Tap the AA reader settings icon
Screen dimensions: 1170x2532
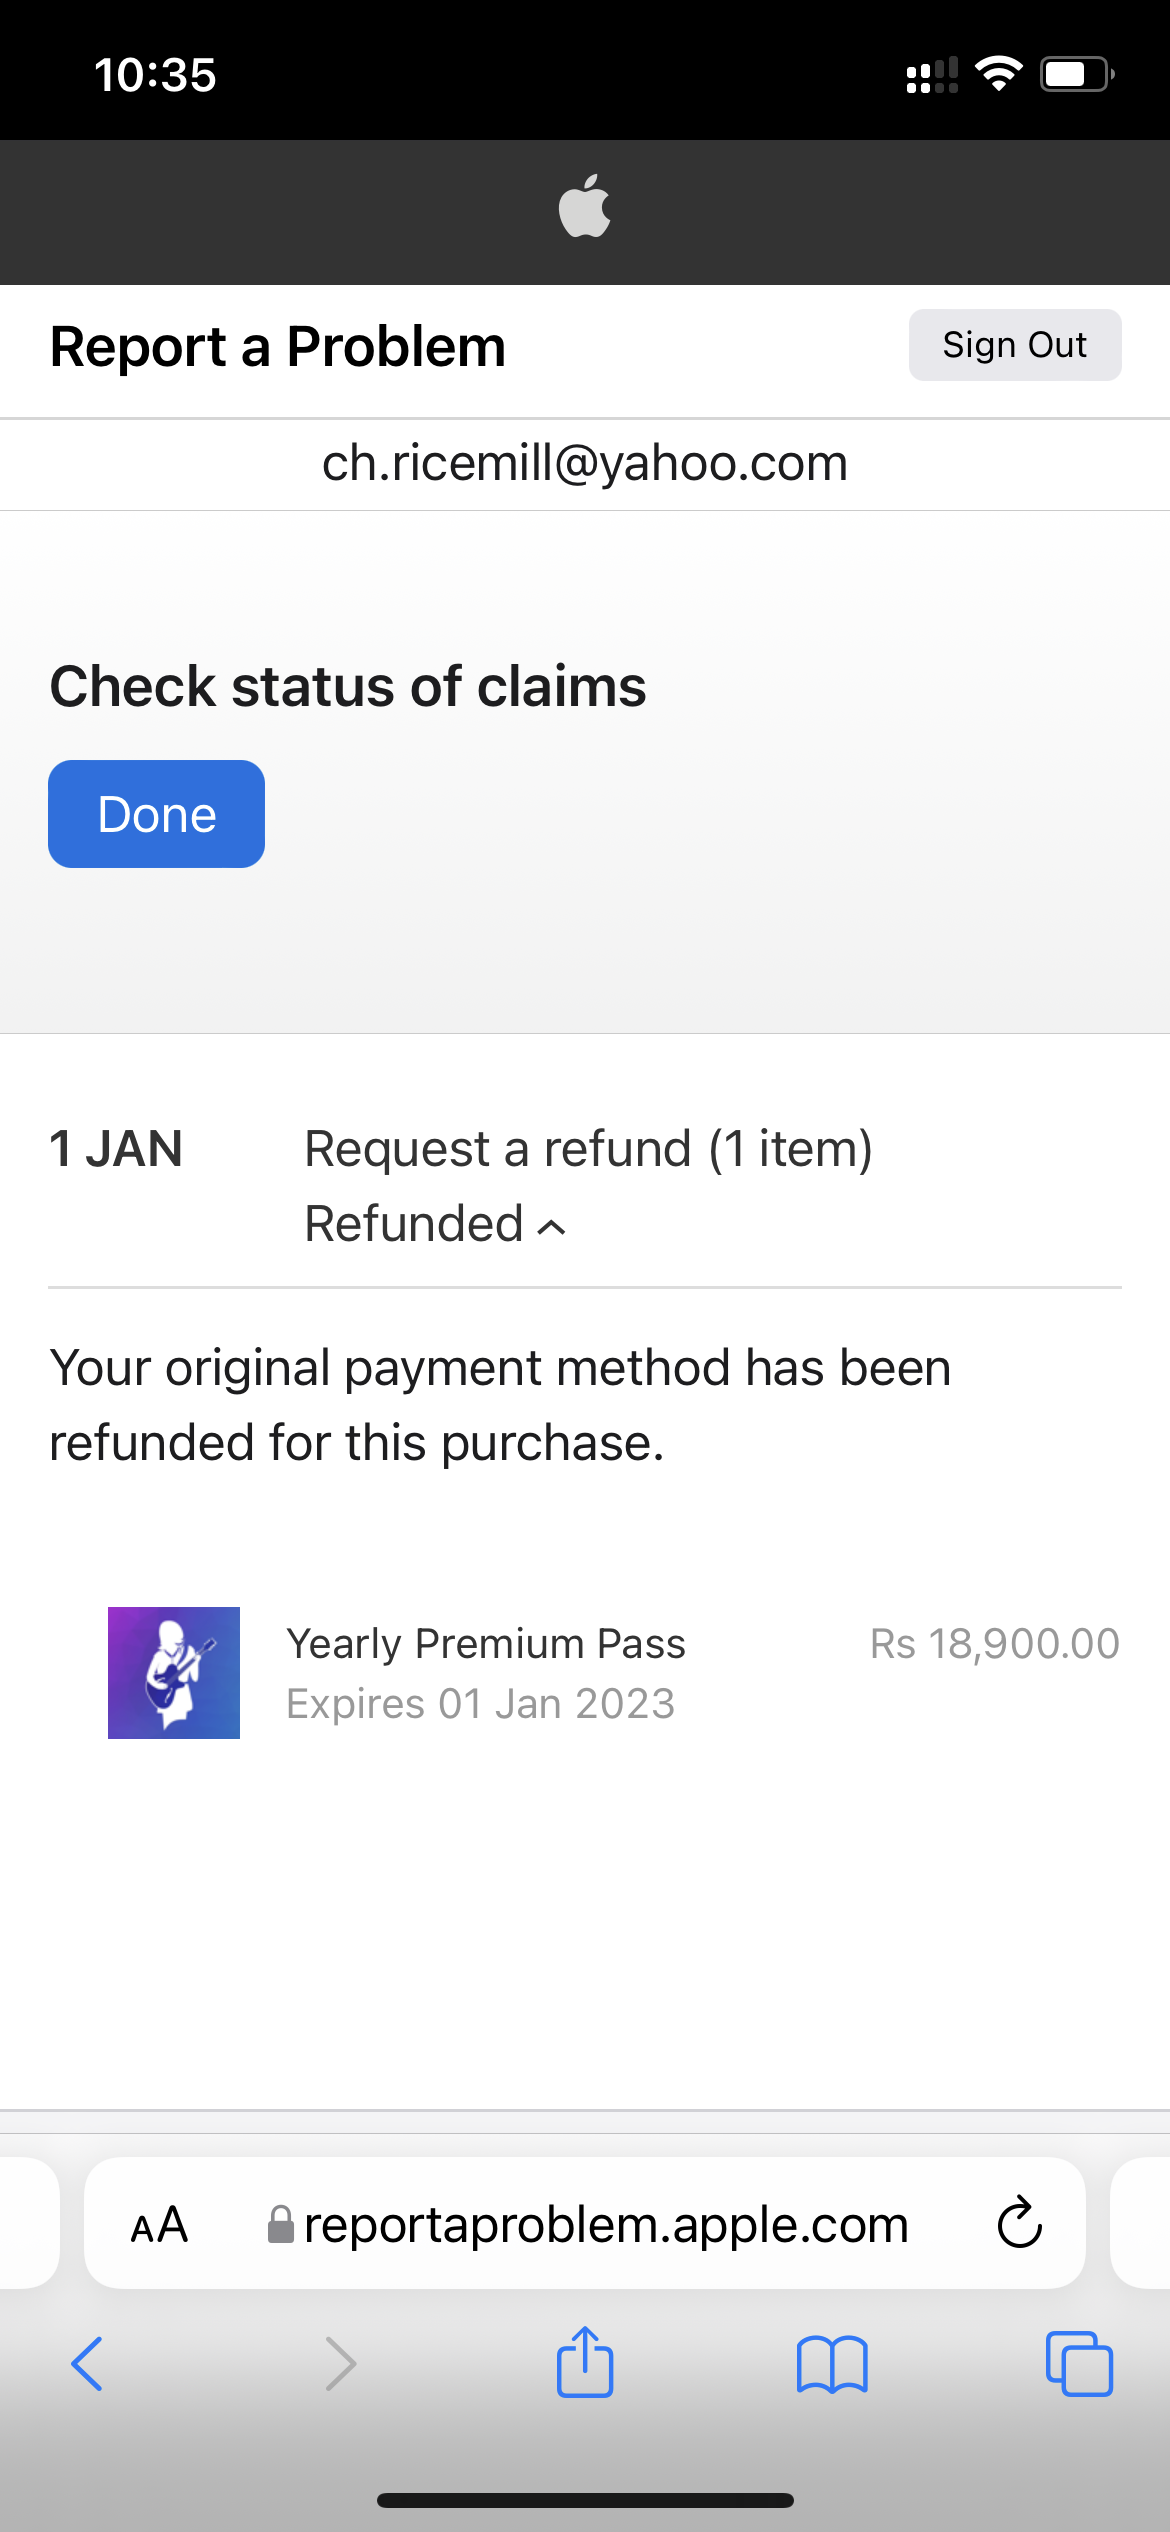click(x=159, y=2225)
